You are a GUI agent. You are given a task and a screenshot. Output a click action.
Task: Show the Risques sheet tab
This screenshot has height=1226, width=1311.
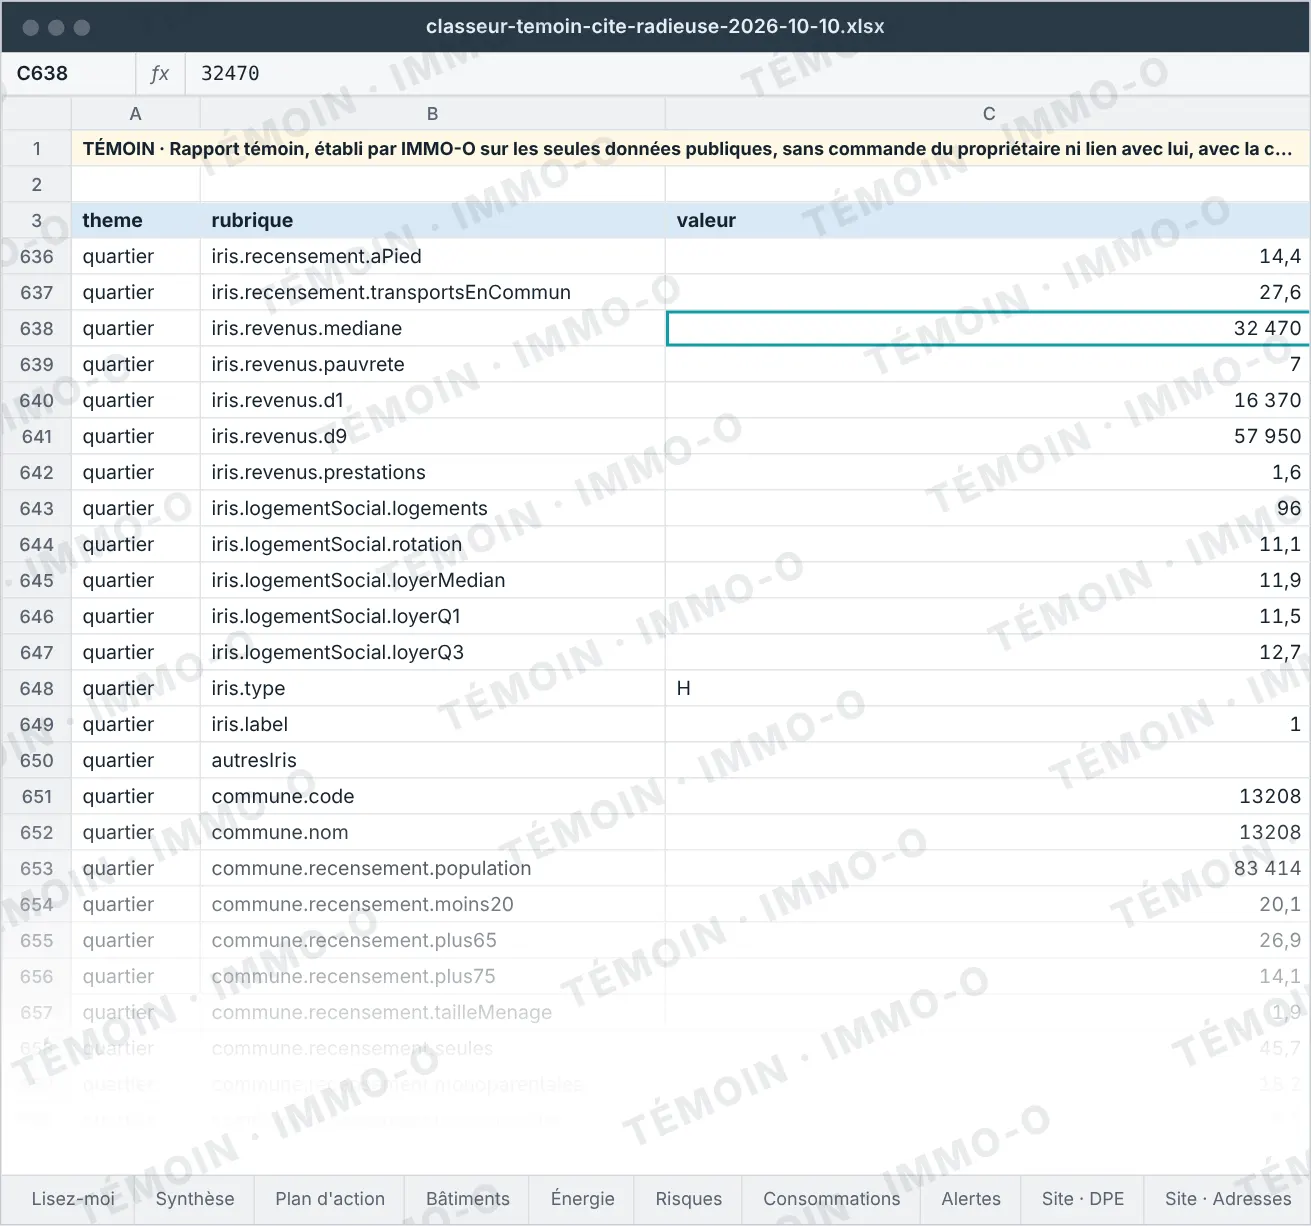[689, 1199]
